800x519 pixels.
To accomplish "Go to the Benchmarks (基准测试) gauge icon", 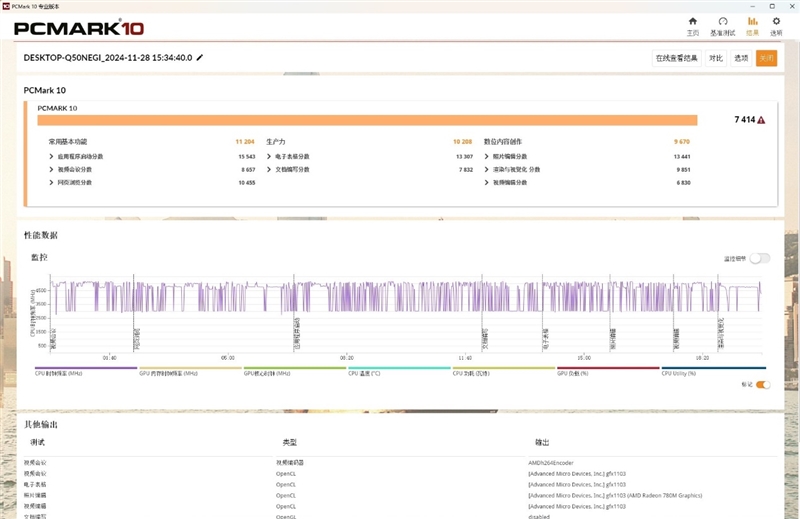I will pyautogui.click(x=722, y=22).
